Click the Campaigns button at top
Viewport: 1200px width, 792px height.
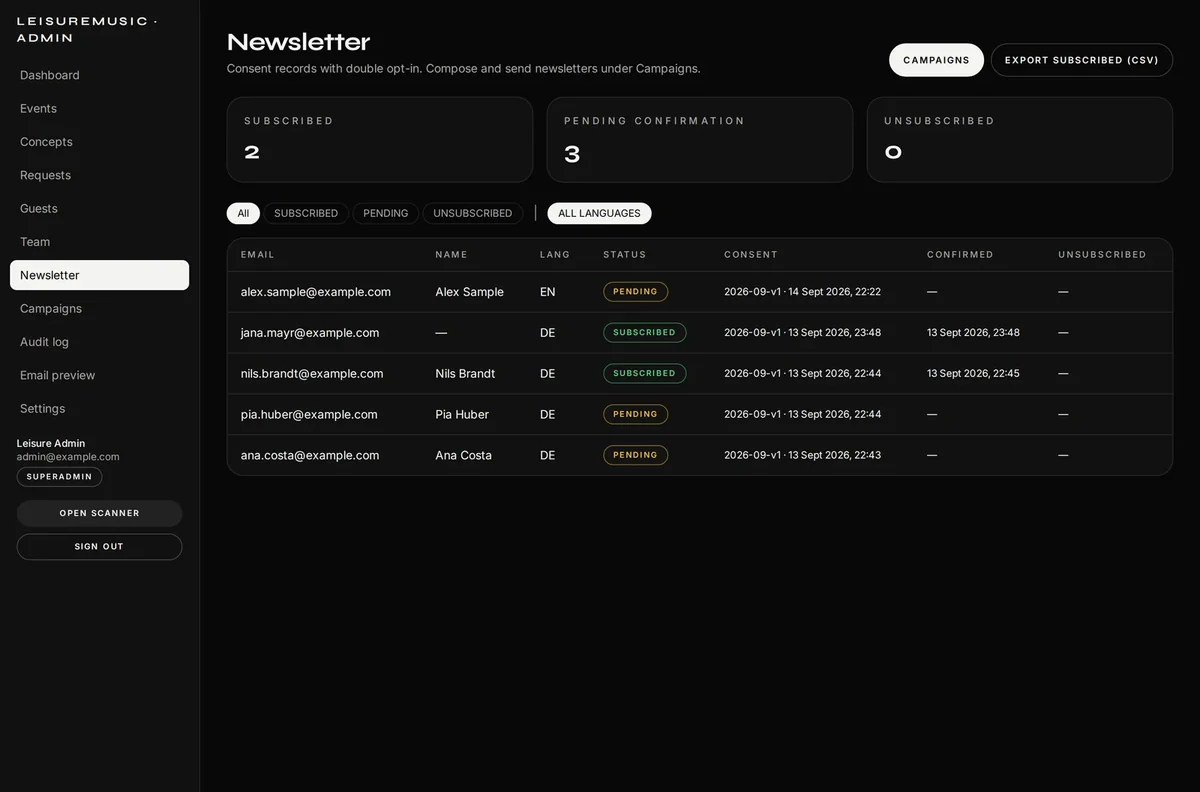tap(936, 60)
